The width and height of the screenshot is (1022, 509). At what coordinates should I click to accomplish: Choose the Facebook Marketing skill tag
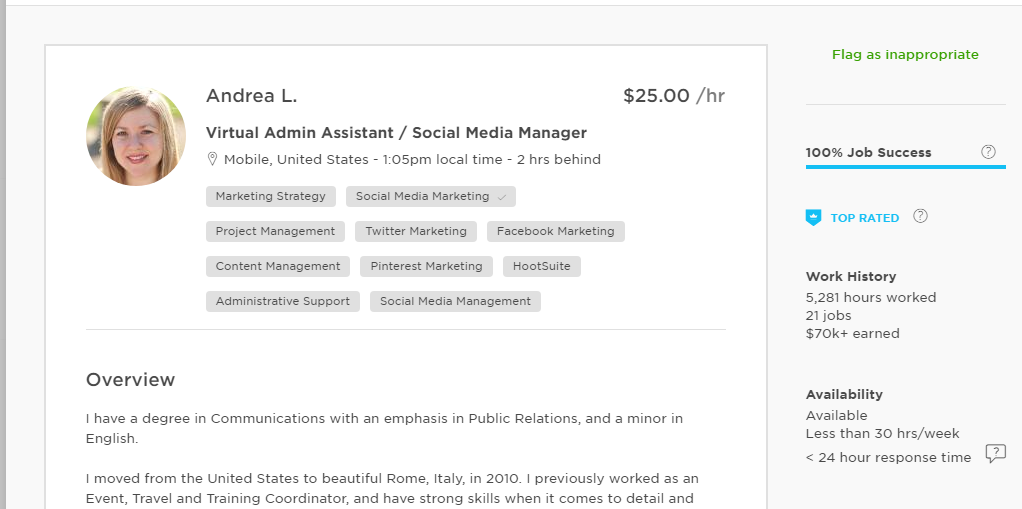[555, 231]
